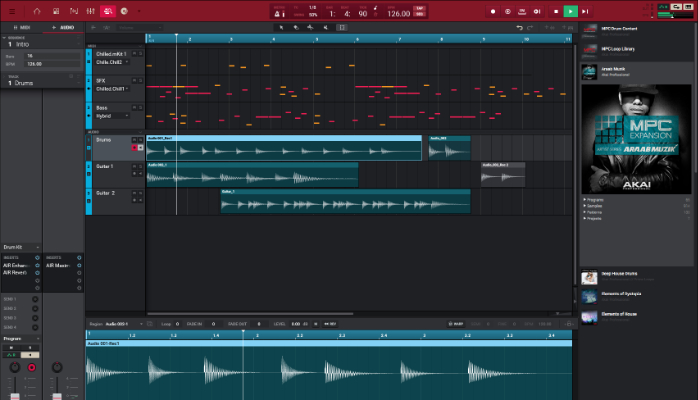Switch to the AUDIO tracks tab

(63, 28)
